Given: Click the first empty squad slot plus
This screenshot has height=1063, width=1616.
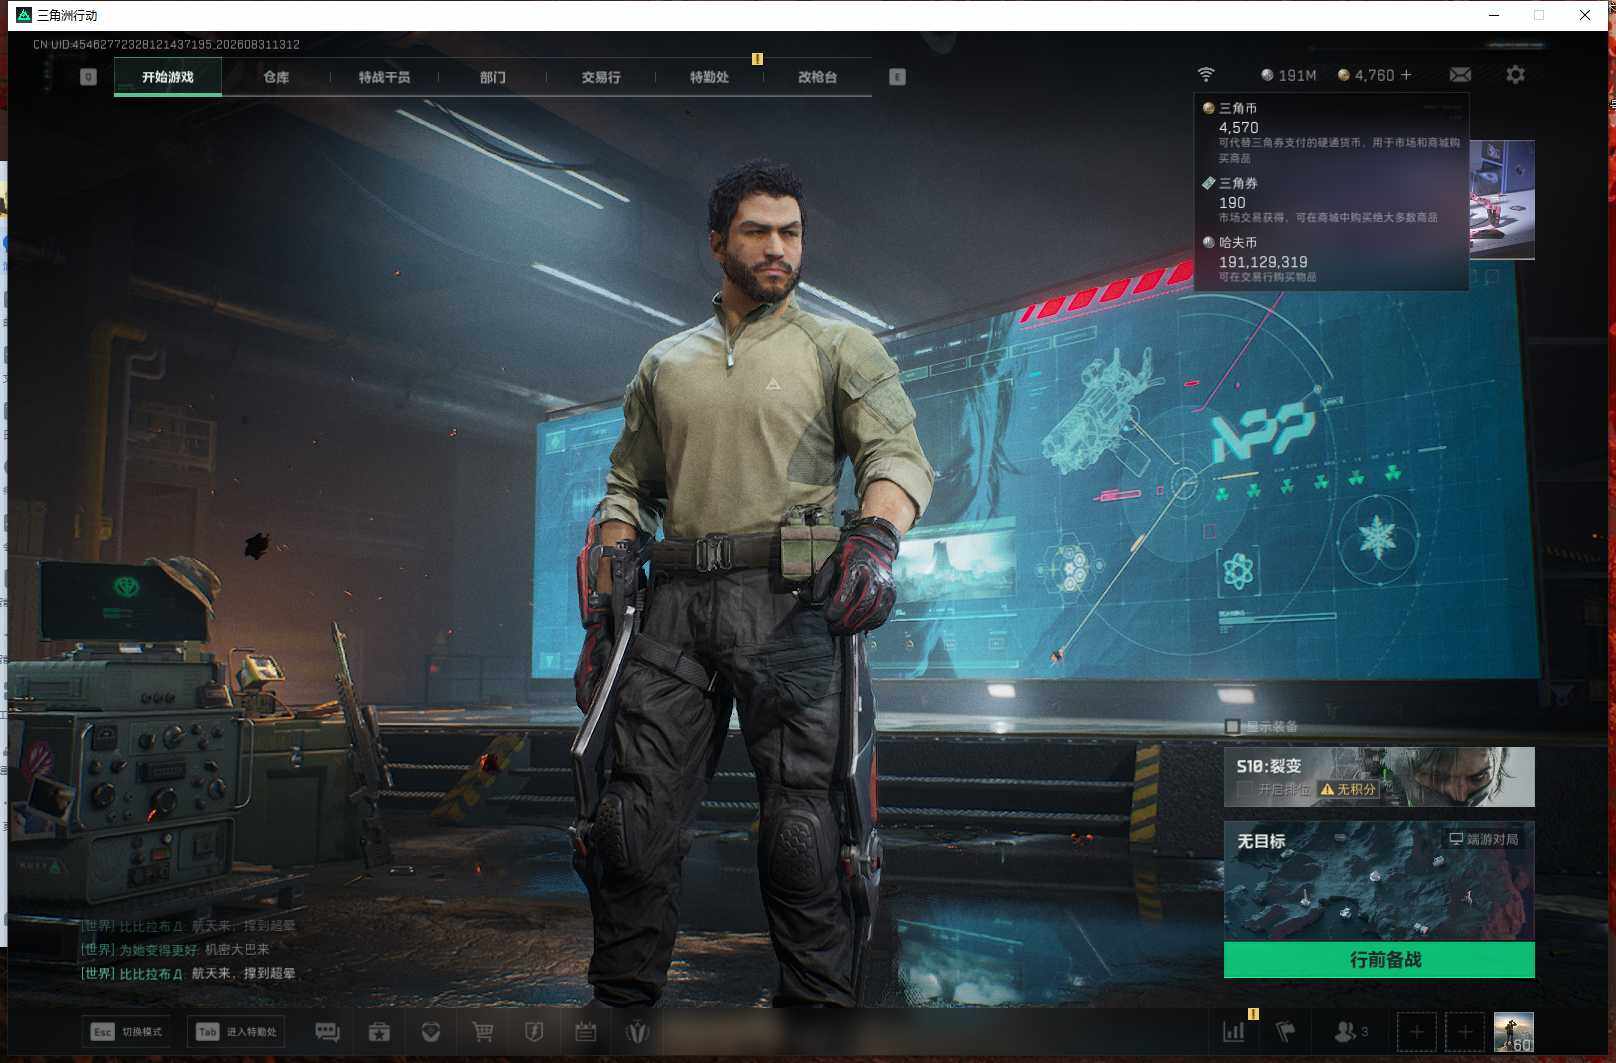Looking at the screenshot, I should click(x=1416, y=1032).
